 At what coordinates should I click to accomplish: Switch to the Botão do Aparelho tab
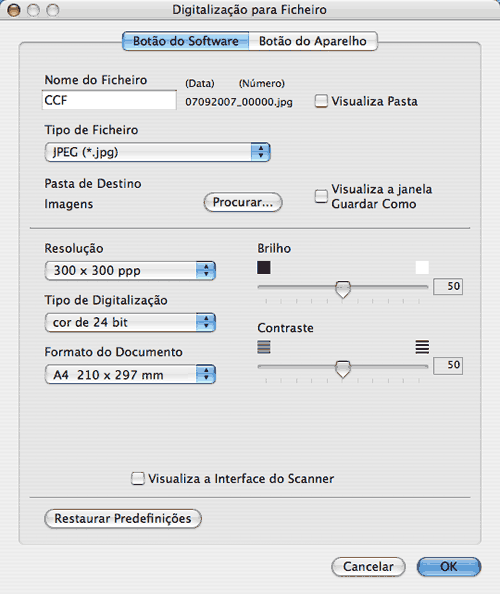313,41
